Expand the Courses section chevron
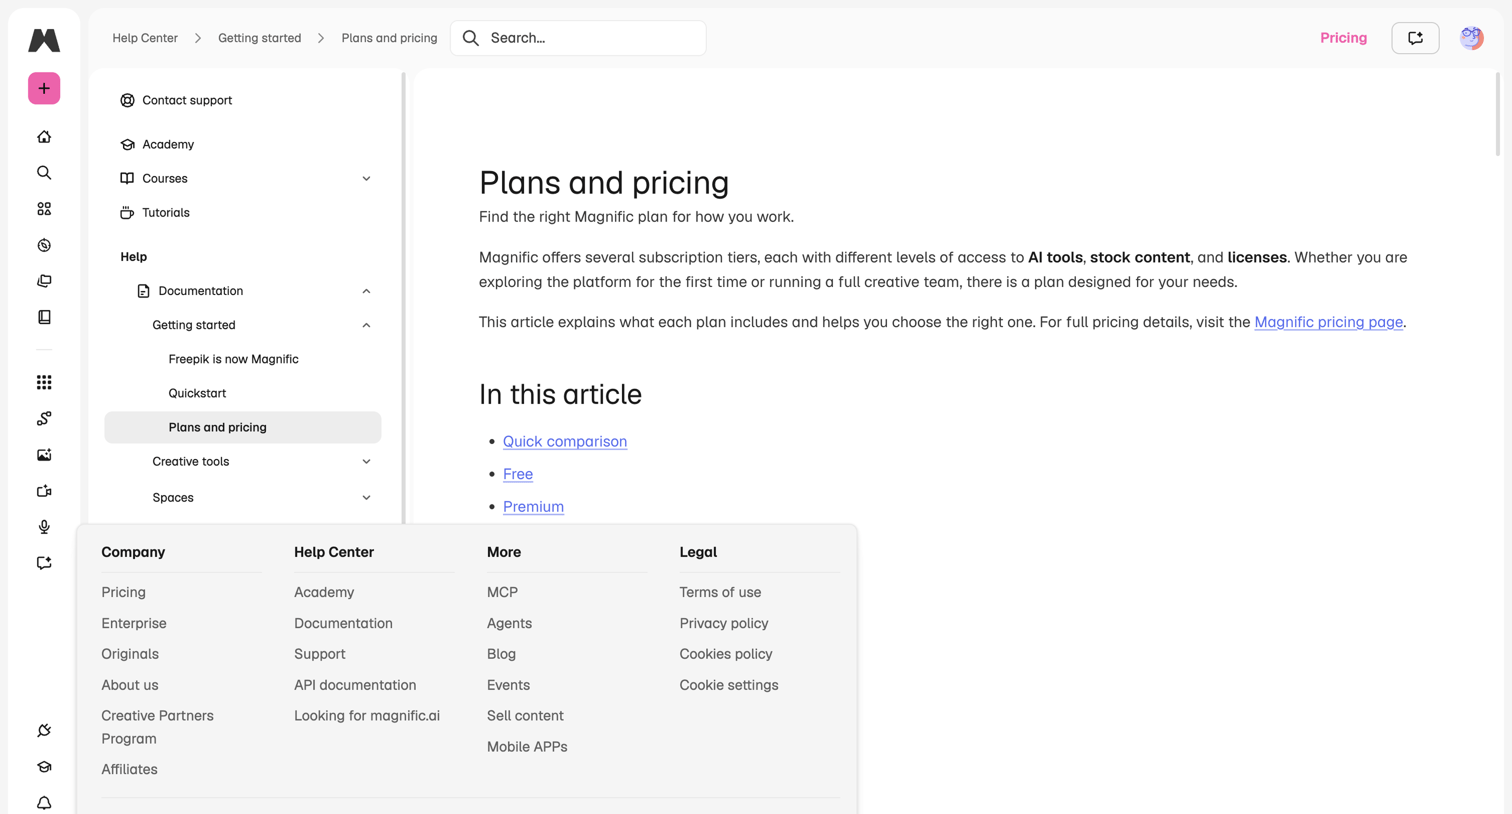This screenshot has width=1512, height=814. [366, 179]
